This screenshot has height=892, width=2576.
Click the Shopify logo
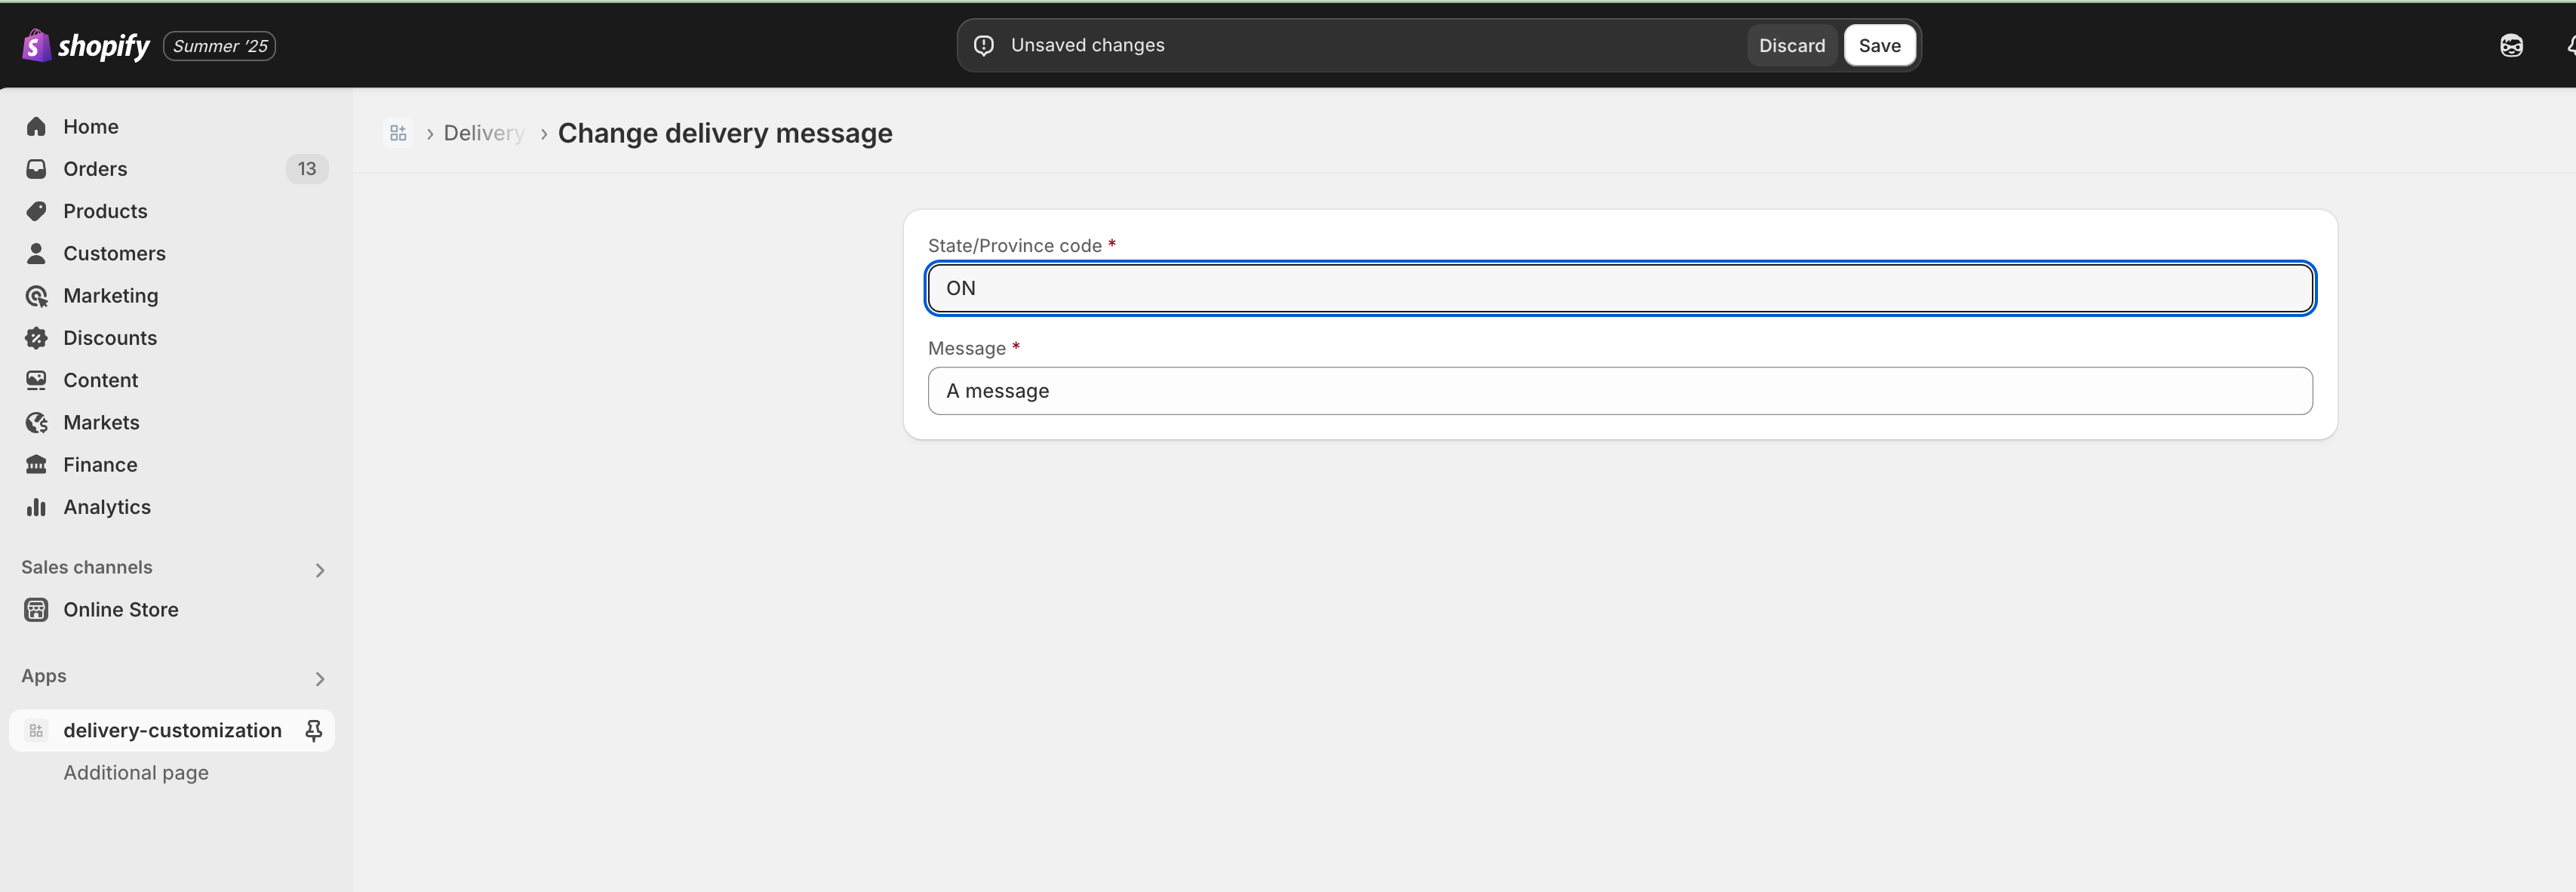click(86, 45)
